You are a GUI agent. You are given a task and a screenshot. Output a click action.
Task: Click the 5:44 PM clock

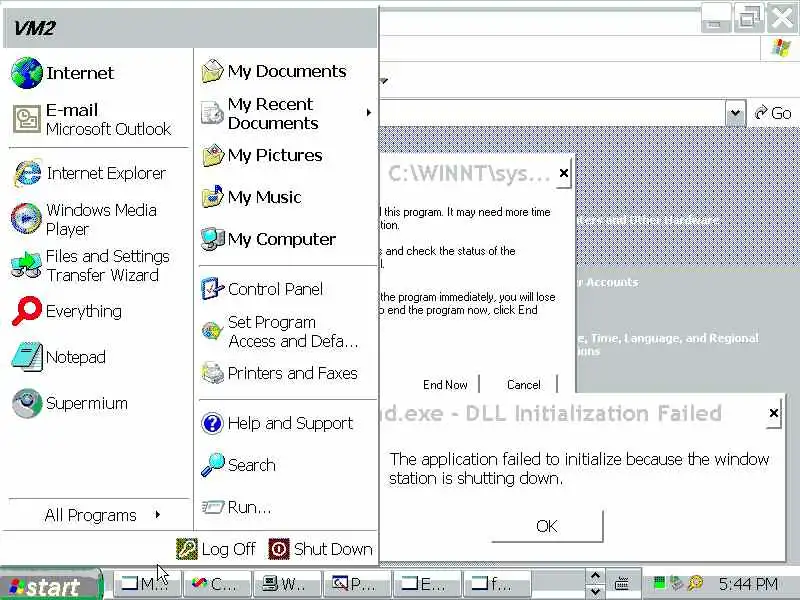click(748, 583)
